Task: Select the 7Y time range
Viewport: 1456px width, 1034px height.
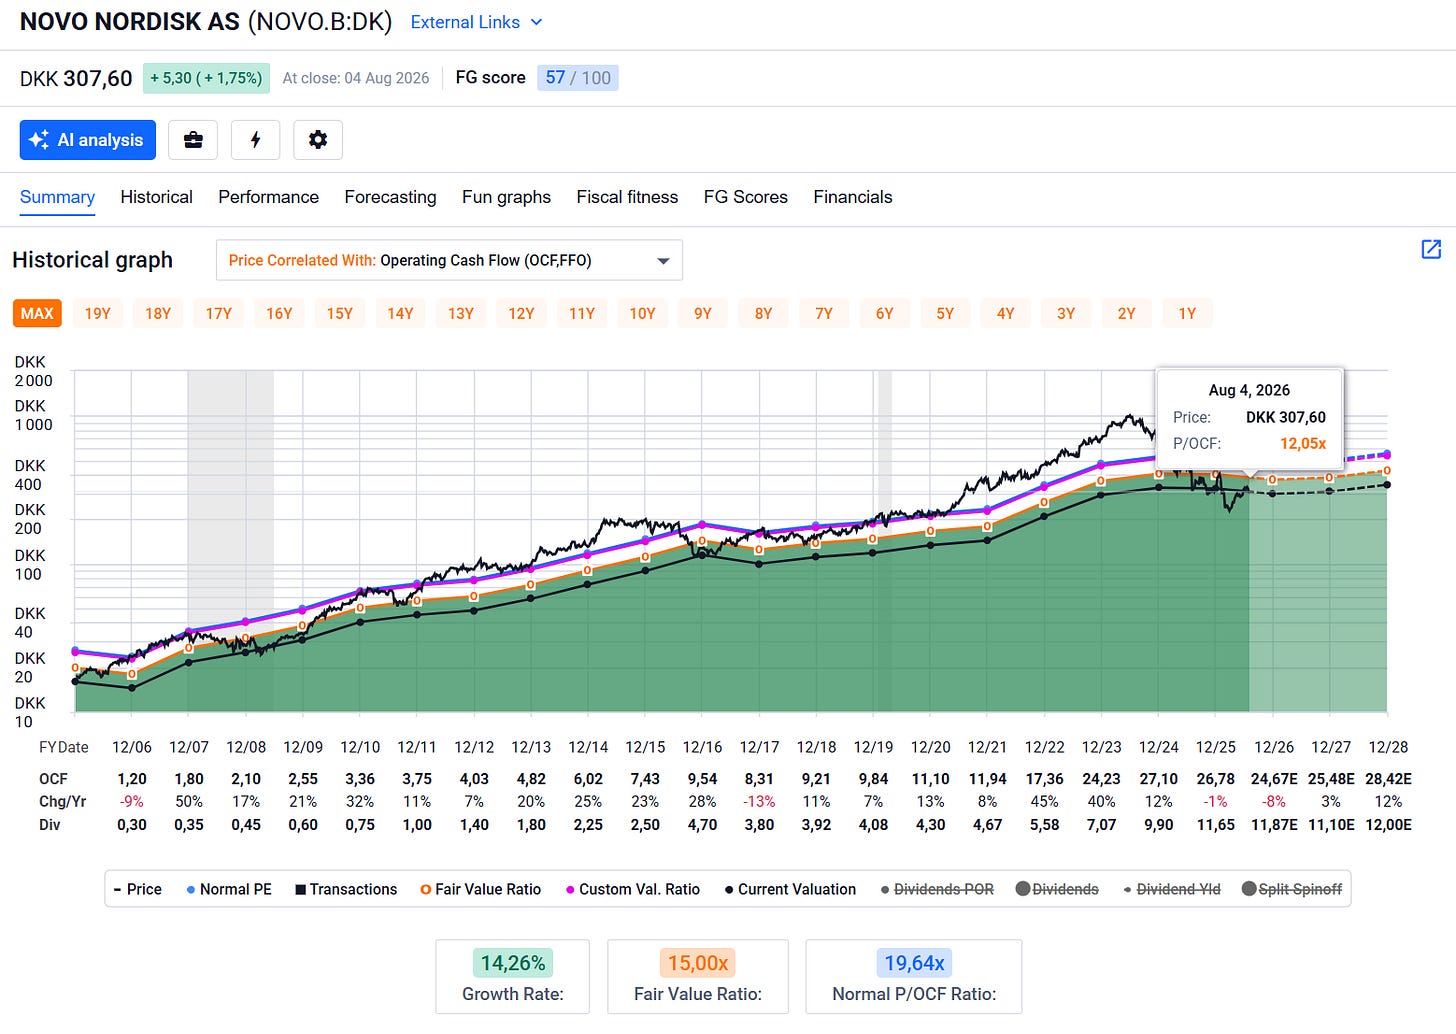Action: [824, 313]
